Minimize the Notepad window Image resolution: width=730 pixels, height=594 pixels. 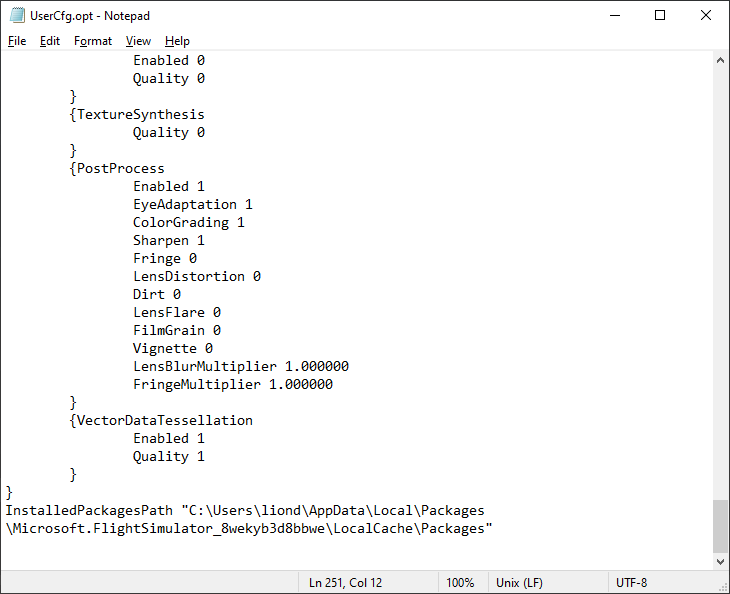pyautogui.click(x=613, y=15)
